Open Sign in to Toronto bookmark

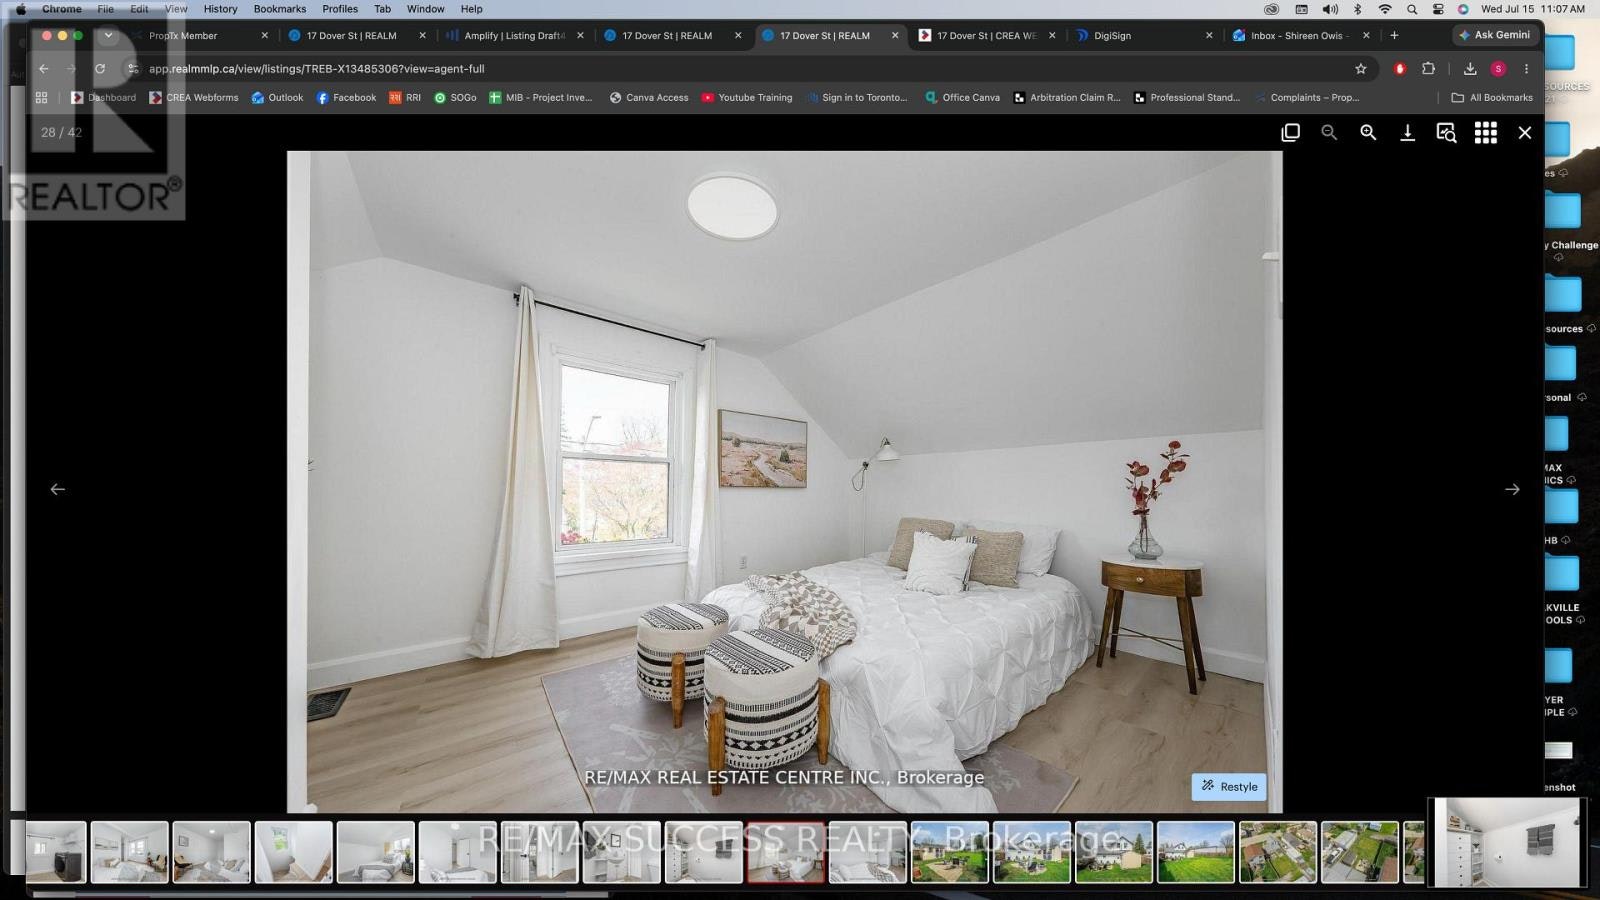click(x=857, y=97)
